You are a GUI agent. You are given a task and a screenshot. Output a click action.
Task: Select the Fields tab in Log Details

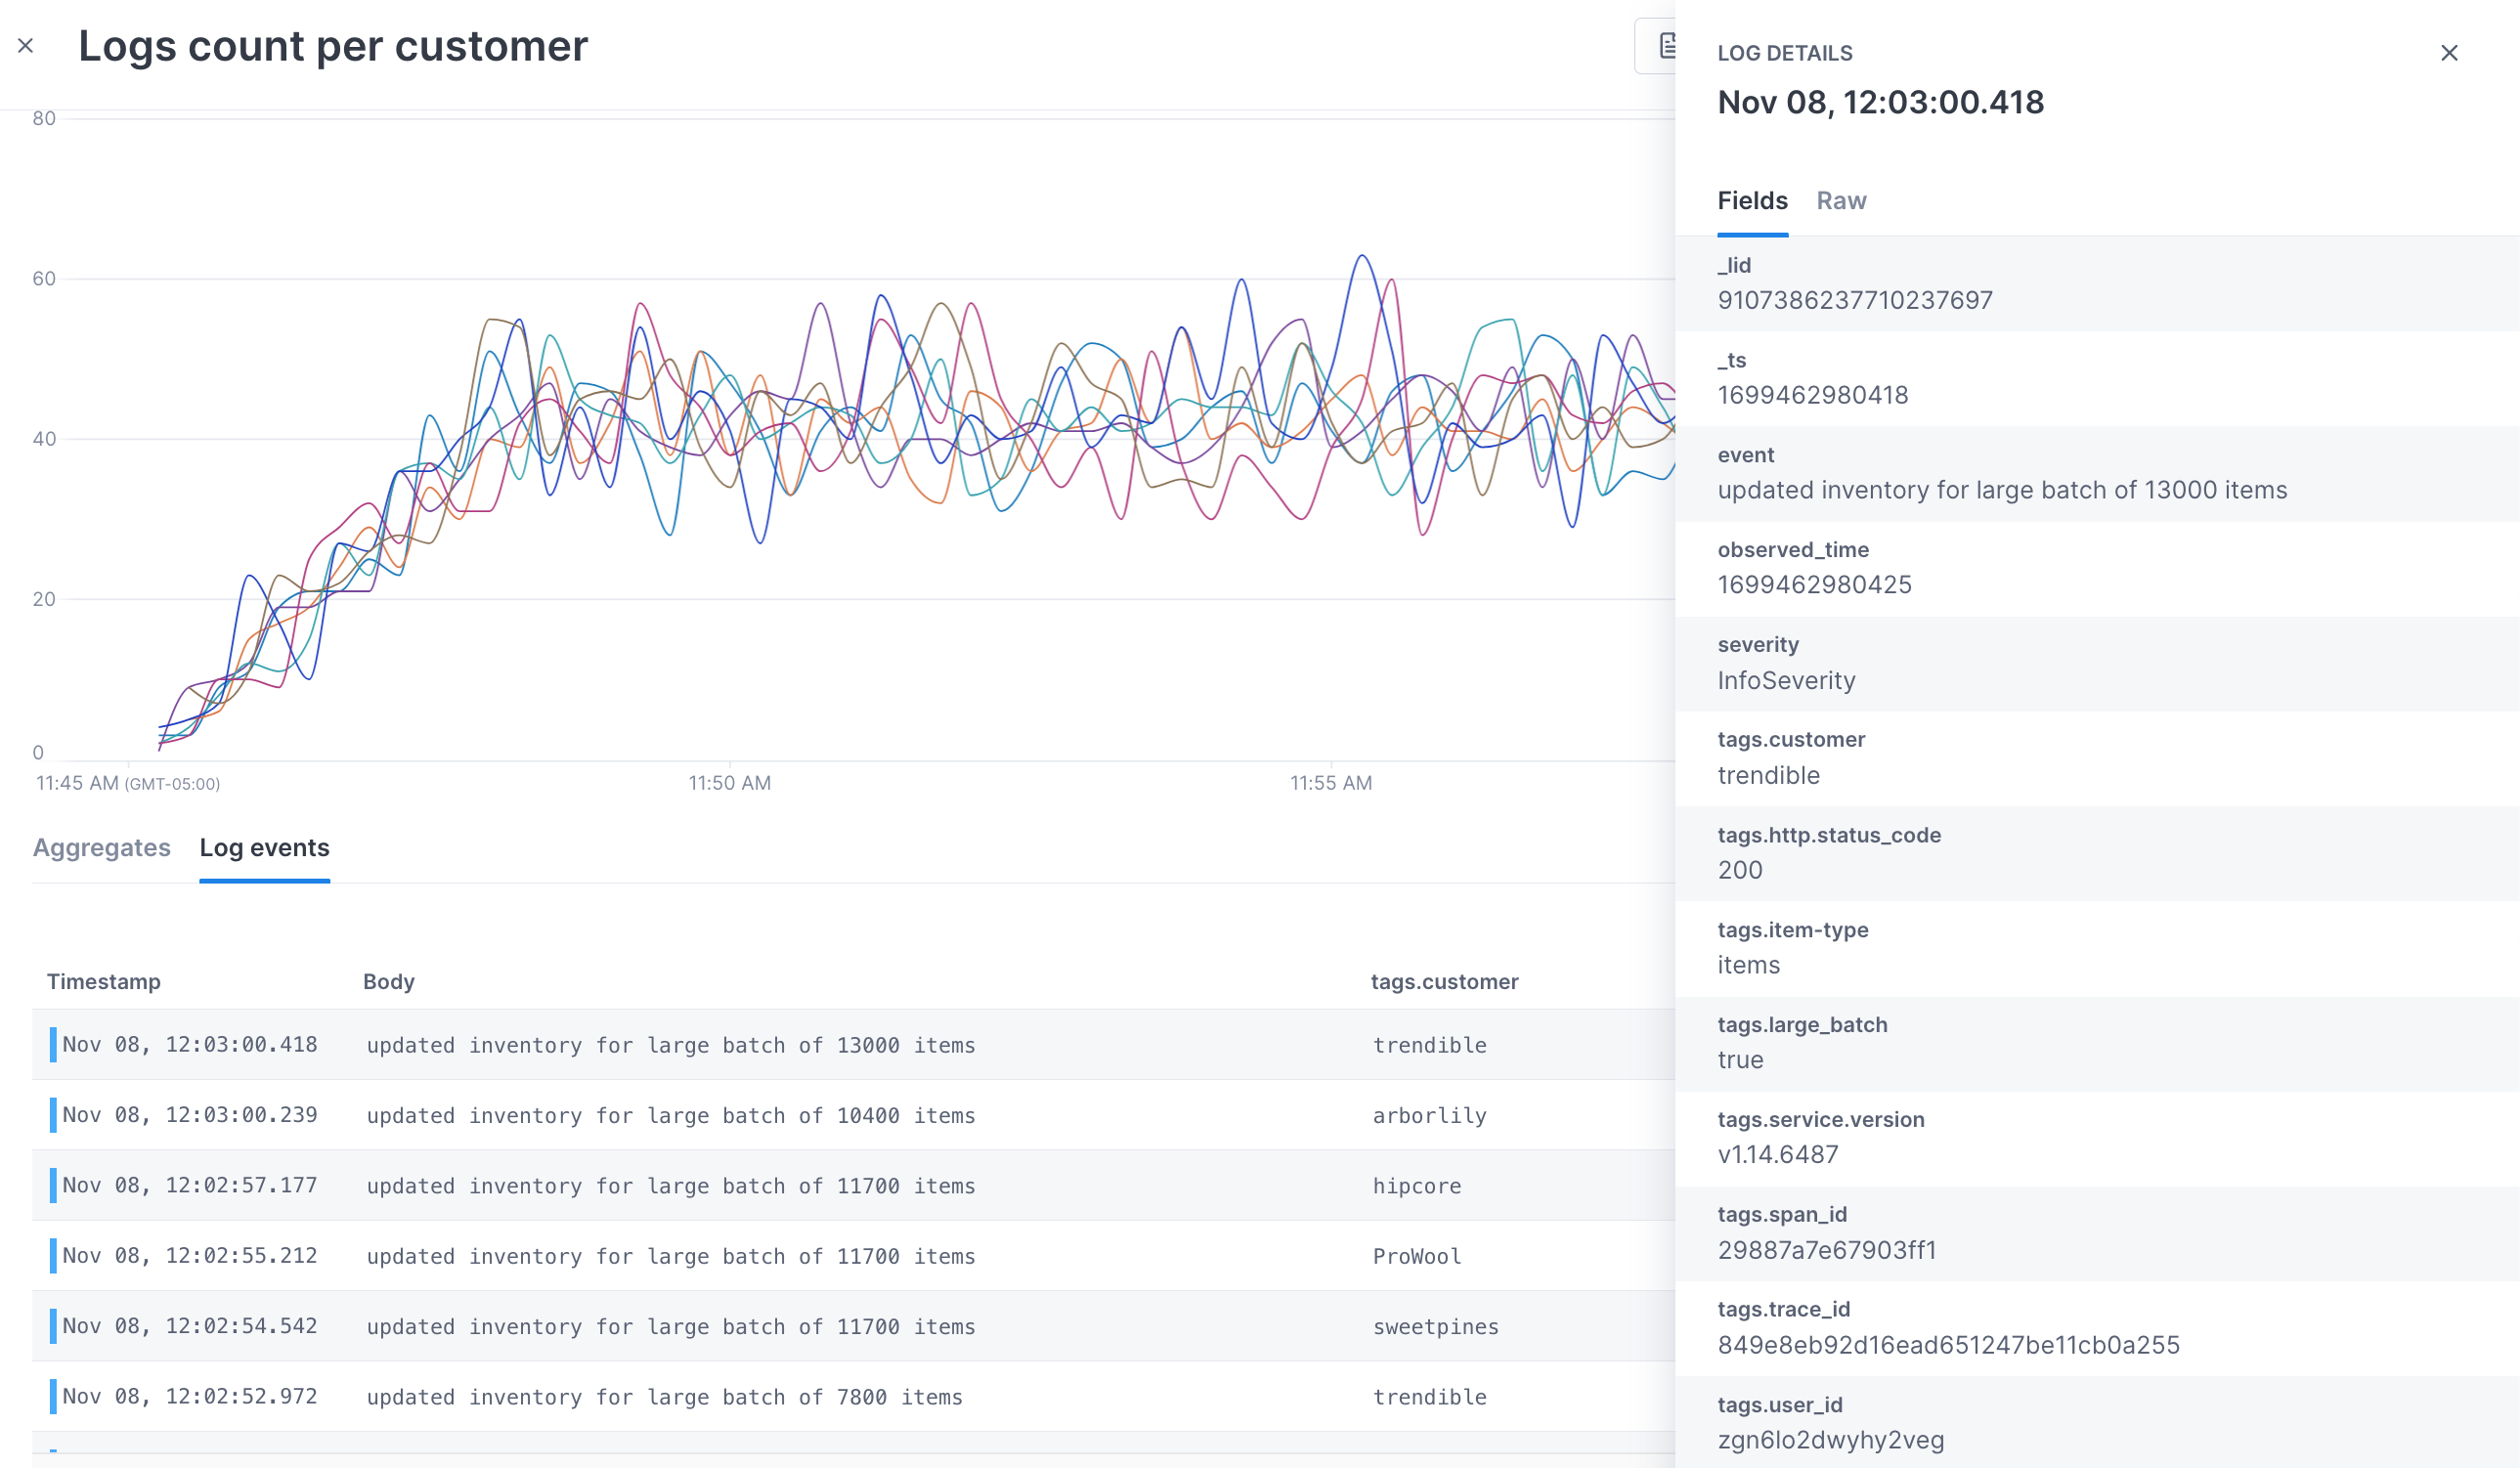coord(1752,201)
